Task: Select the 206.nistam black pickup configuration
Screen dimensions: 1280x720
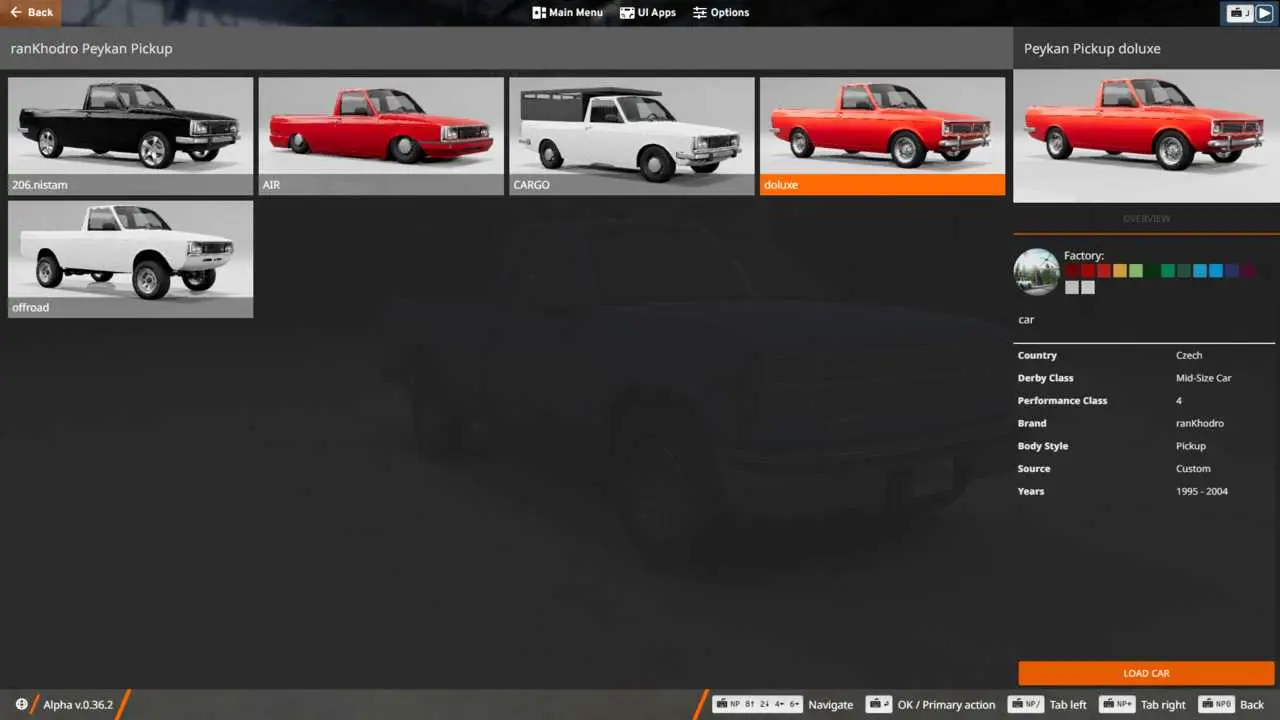Action: tap(131, 136)
